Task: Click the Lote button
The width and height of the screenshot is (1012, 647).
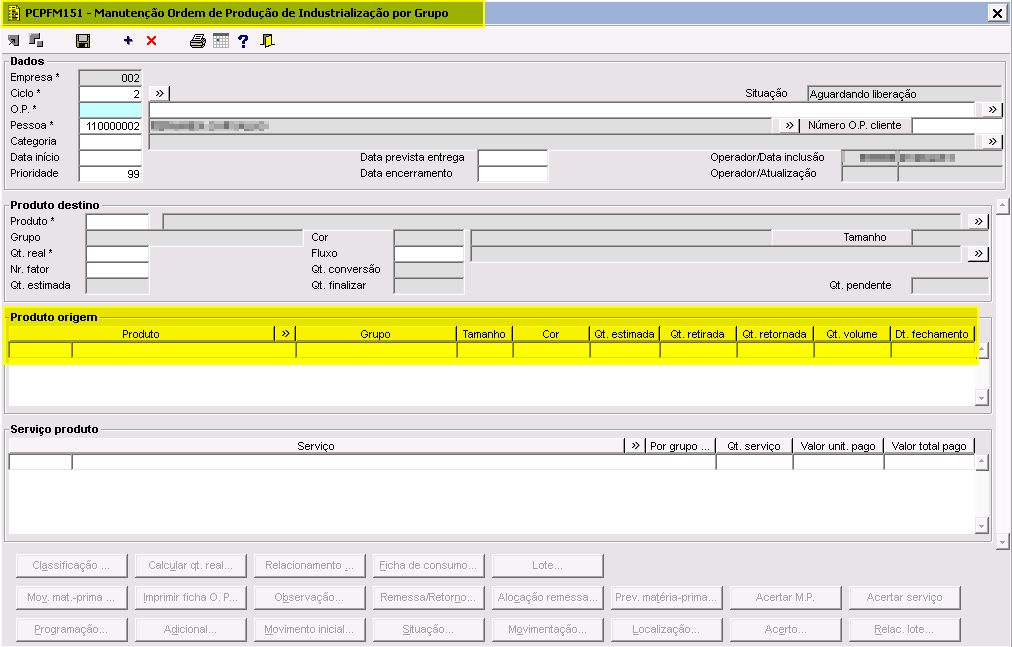Action: (x=547, y=565)
